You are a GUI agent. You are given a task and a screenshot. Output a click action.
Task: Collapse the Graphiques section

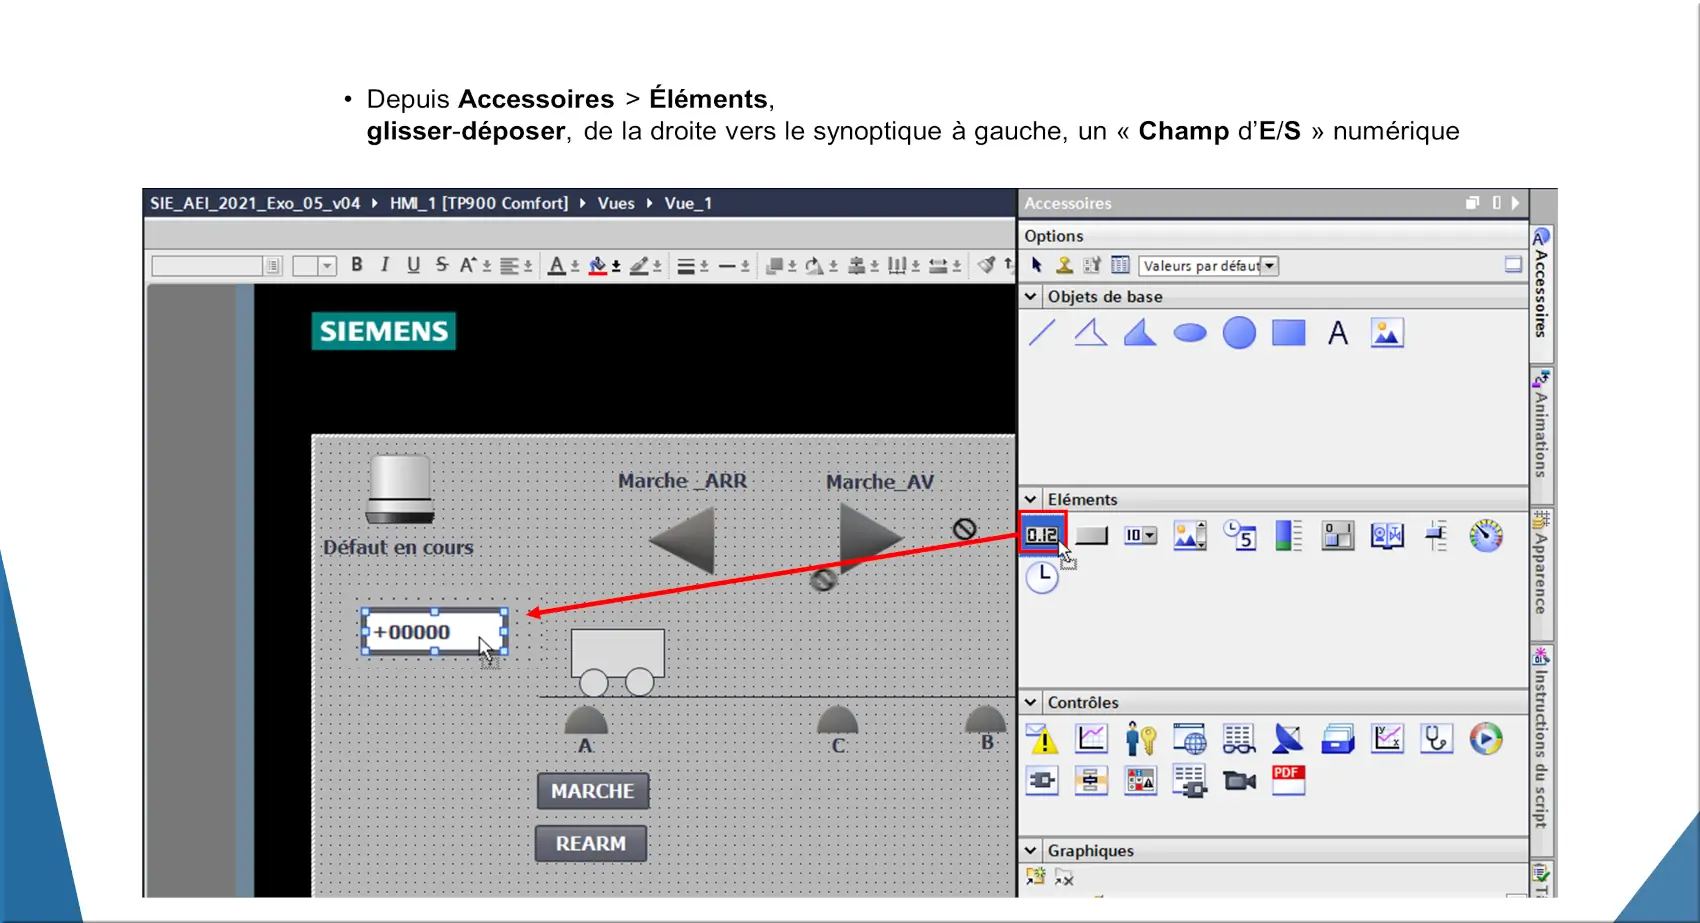click(x=1031, y=851)
